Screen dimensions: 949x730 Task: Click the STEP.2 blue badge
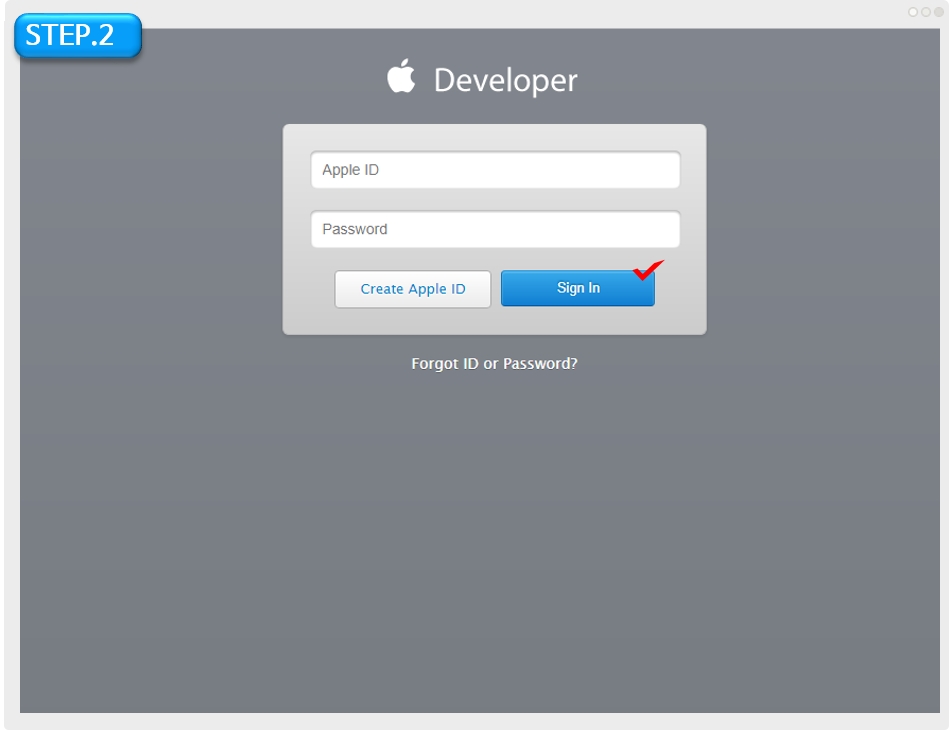tap(78, 35)
